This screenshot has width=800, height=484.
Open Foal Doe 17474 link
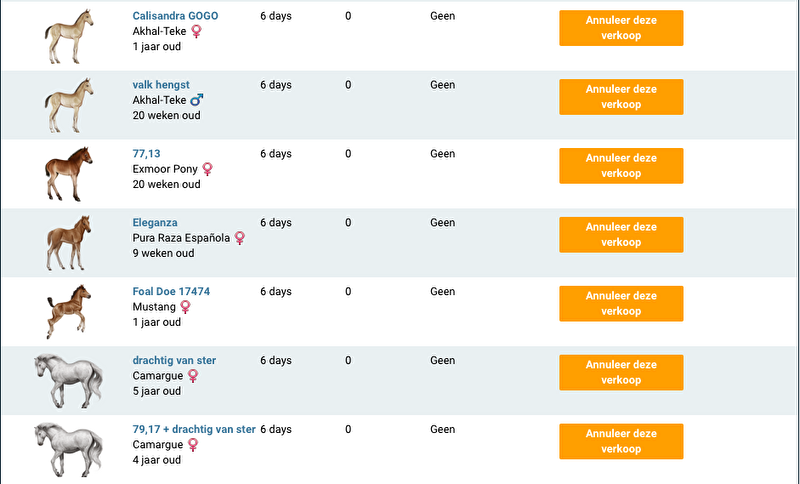click(171, 292)
